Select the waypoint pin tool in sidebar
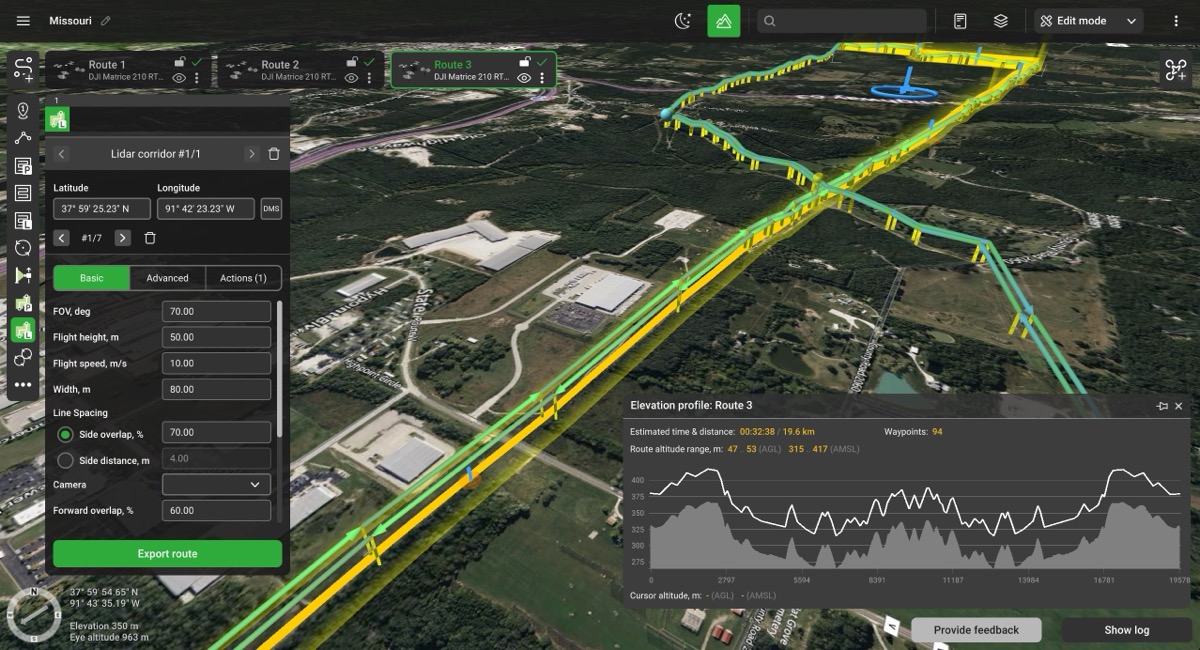 [23, 111]
